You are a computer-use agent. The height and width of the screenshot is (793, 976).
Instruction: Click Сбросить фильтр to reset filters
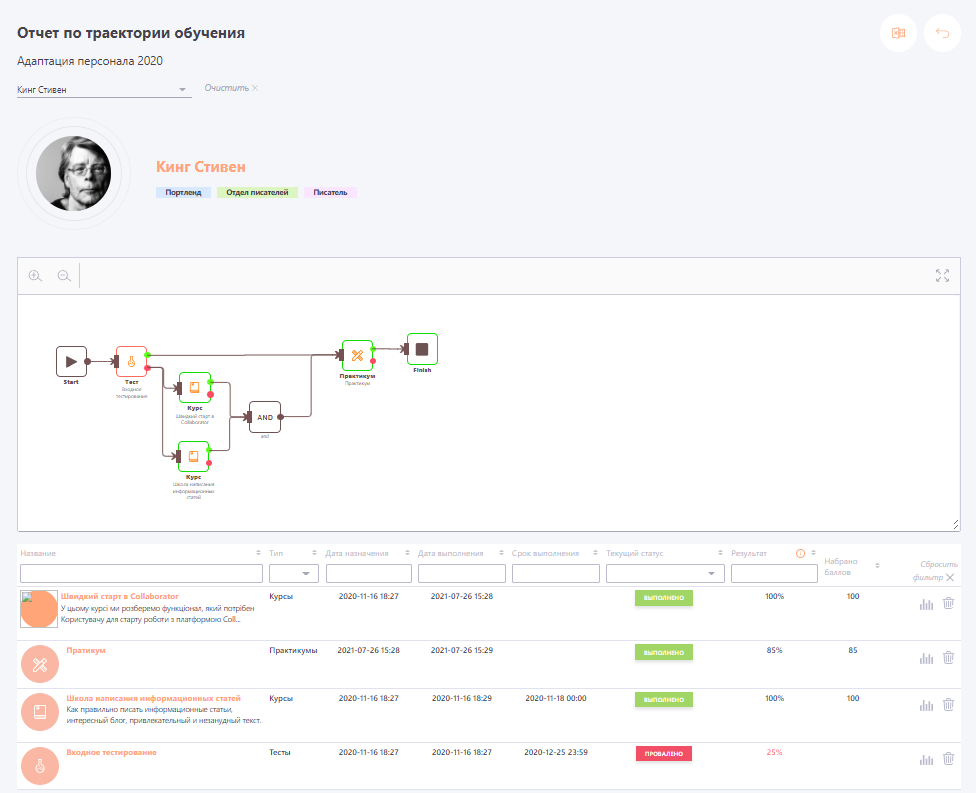point(932,571)
